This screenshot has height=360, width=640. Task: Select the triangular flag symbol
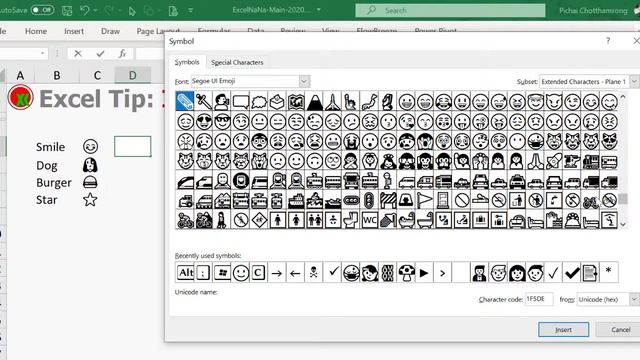424,200
